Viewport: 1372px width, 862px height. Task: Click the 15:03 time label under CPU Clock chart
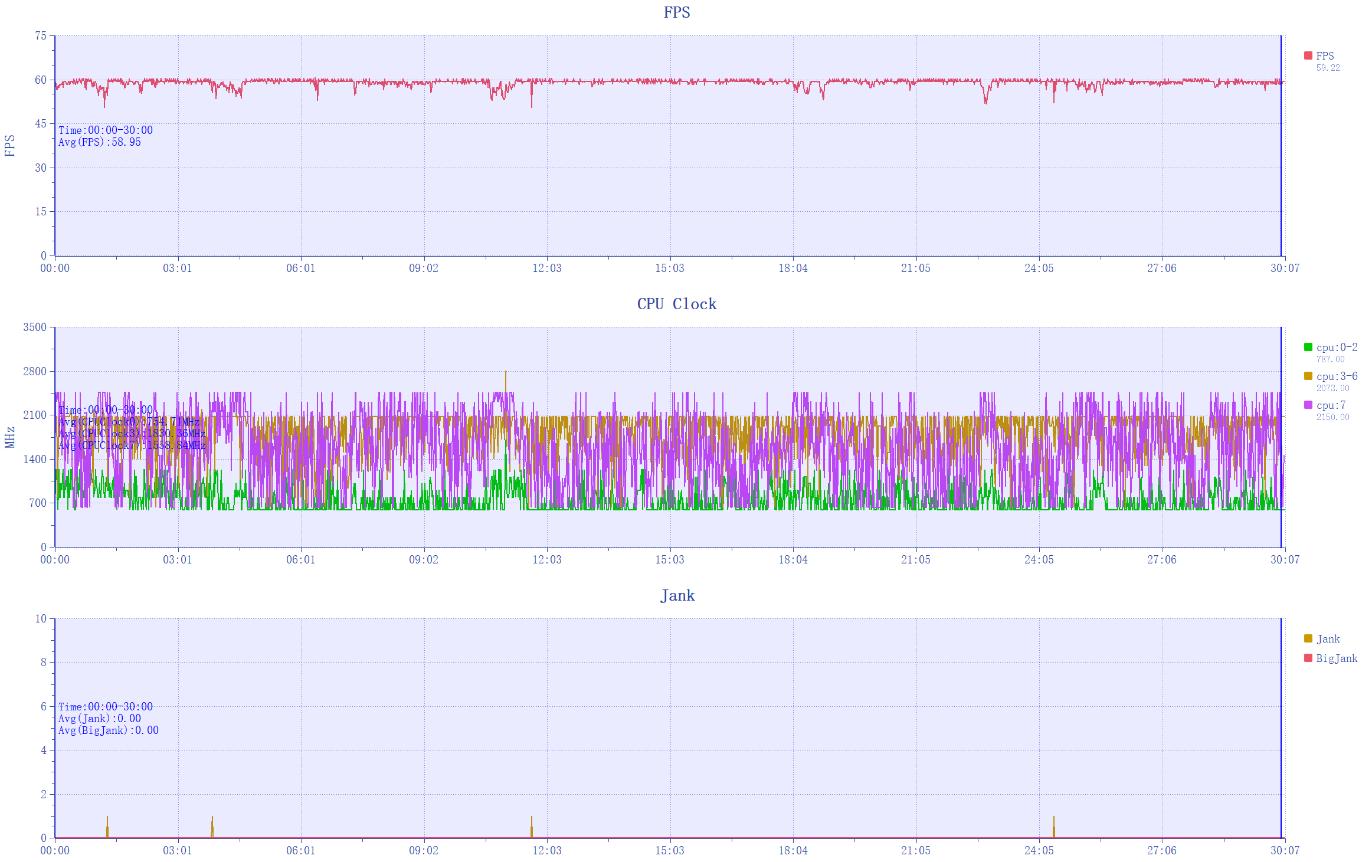[670, 560]
